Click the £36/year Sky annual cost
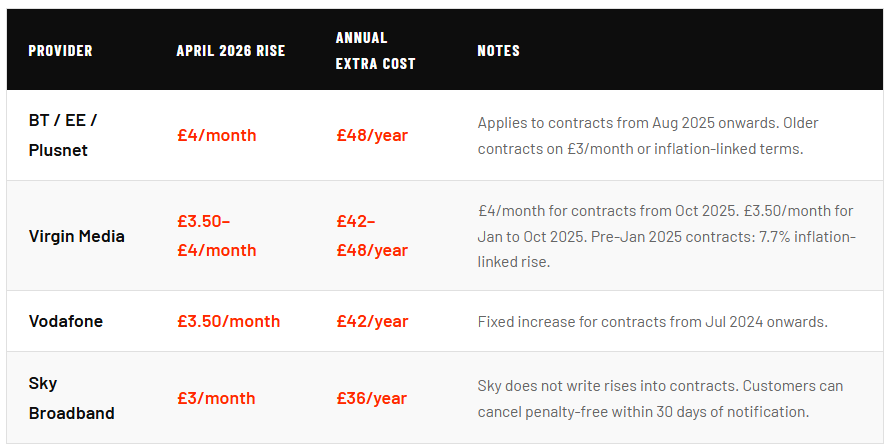 [372, 398]
